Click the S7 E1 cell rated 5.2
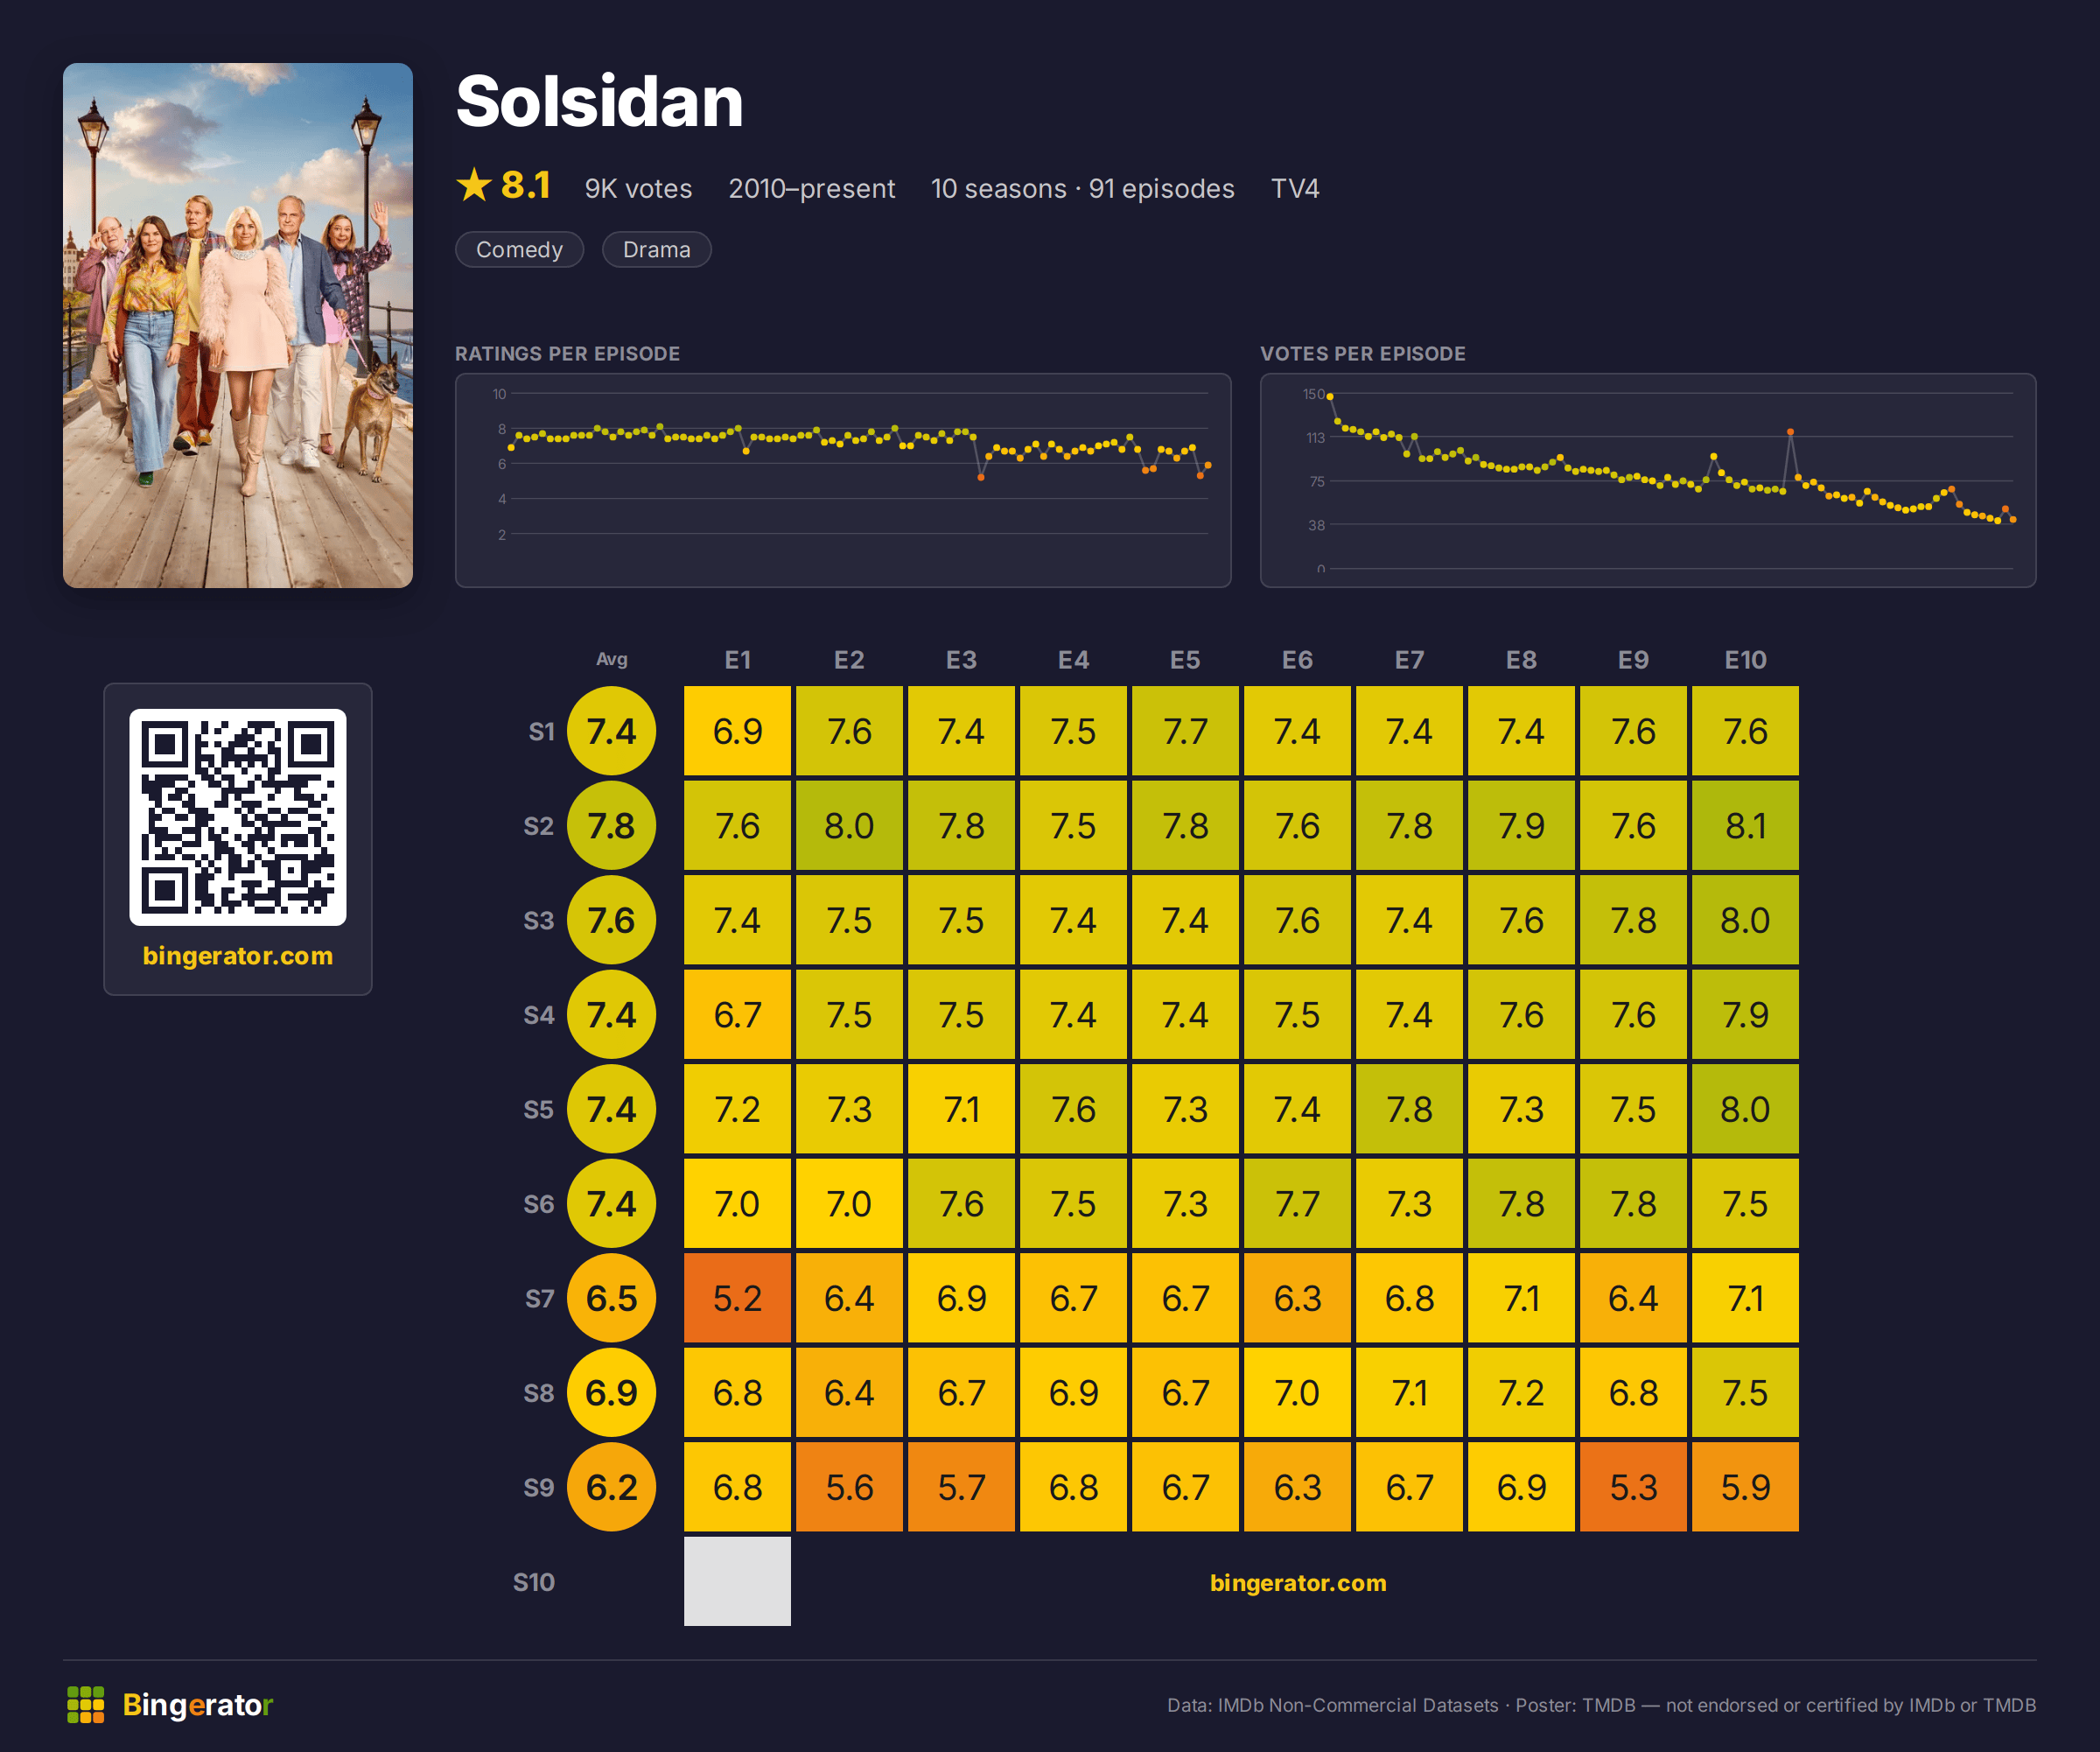The image size is (2100, 1752). [737, 1298]
